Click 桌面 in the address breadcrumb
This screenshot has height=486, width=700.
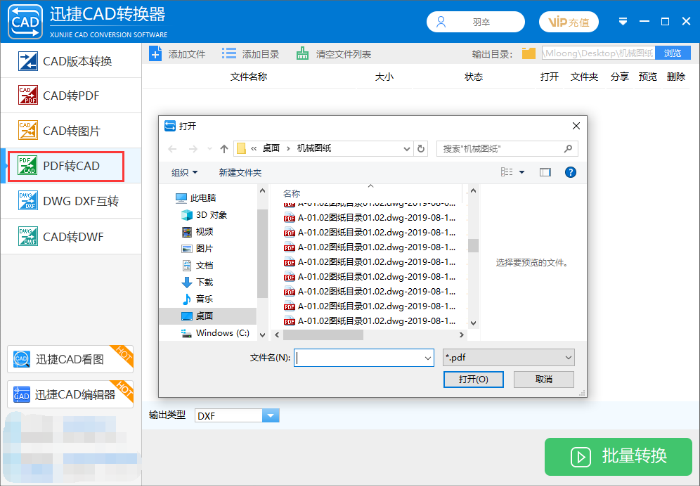(x=271, y=148)
